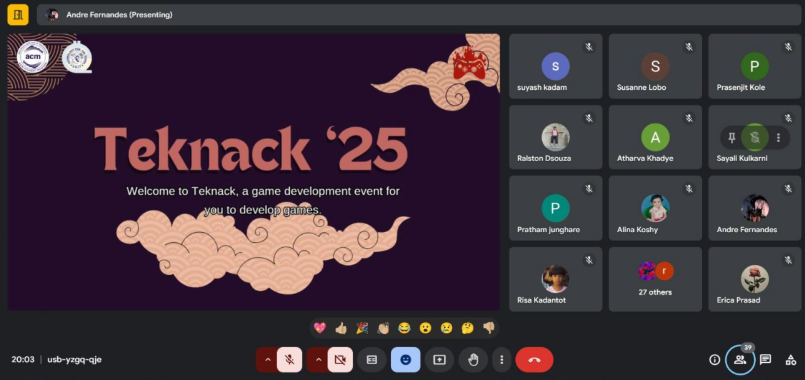Image resolution: width=805 pixels, height=380 pixels.
Task: Open more options on Sayali Kulkarni tile
Action: click(x=778, y=137)
